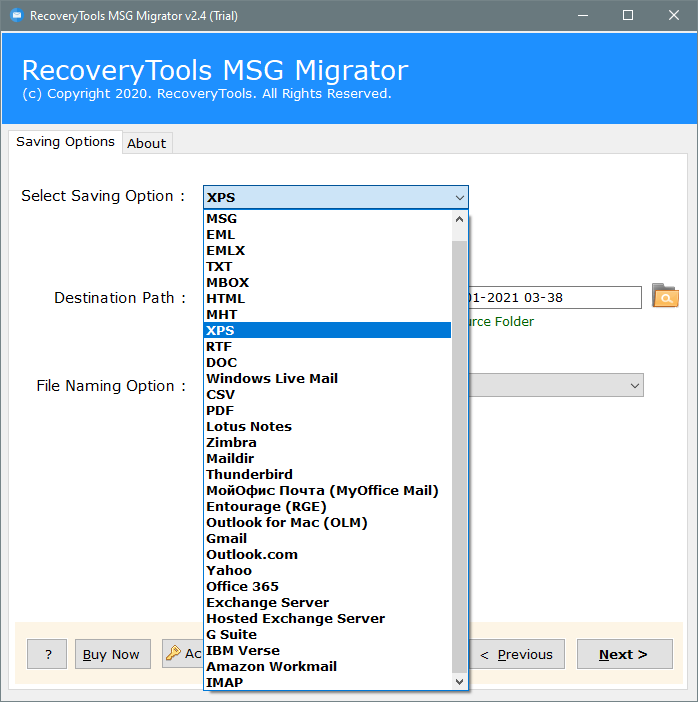This screenshot has height=702, width=698.
Task: Maximize the MSG Migrator window
Action: [628, 16]
